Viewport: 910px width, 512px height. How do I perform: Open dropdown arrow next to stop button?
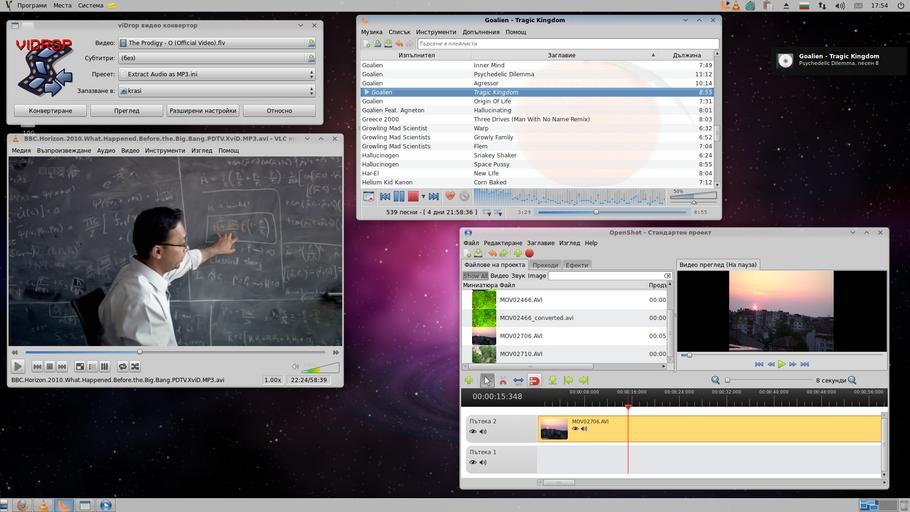tap(423, 197)
